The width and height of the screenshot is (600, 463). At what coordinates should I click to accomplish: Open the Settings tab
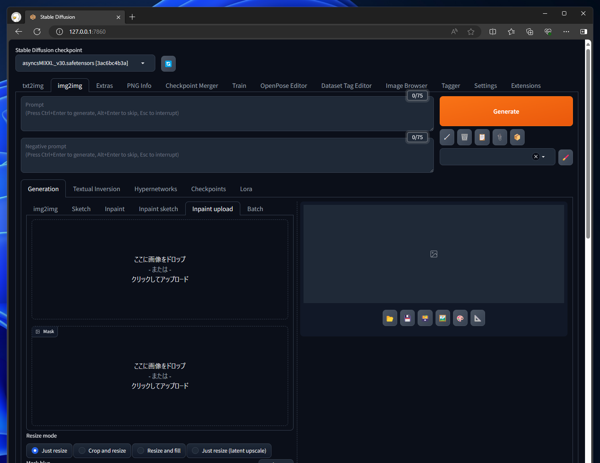pos(486,86)
